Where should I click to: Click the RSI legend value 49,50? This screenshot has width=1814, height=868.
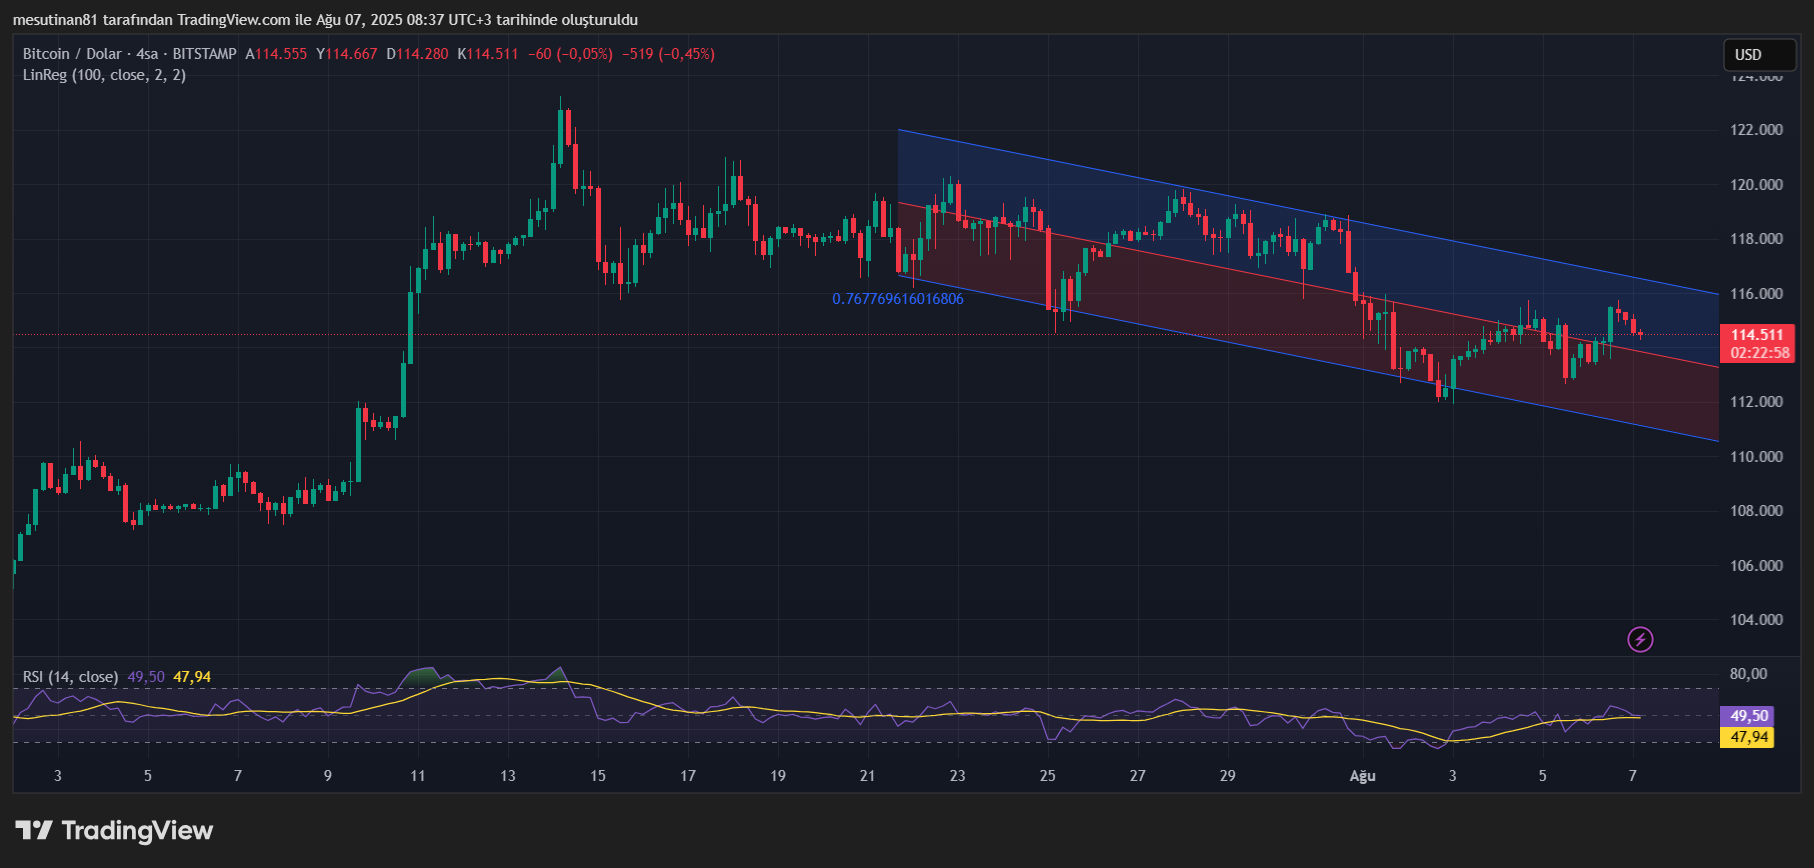pos(146,677)
